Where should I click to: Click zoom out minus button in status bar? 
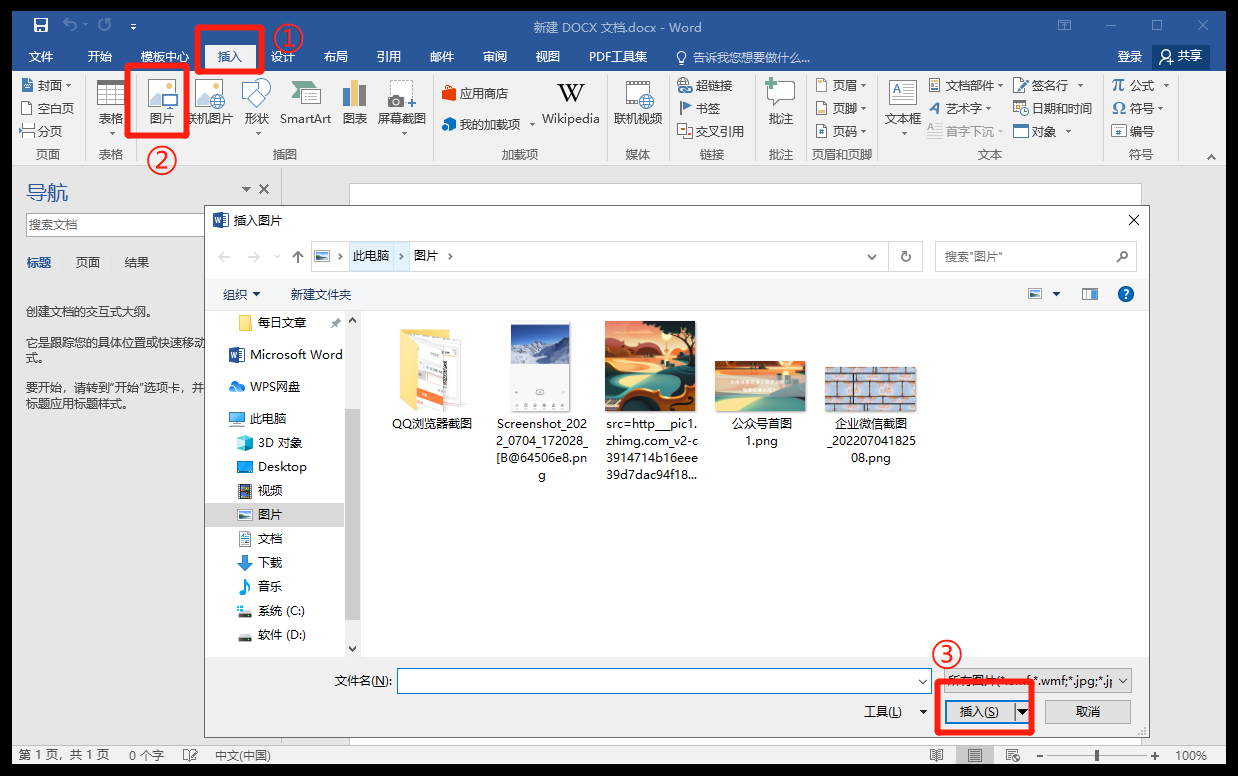coord(1038,755)
